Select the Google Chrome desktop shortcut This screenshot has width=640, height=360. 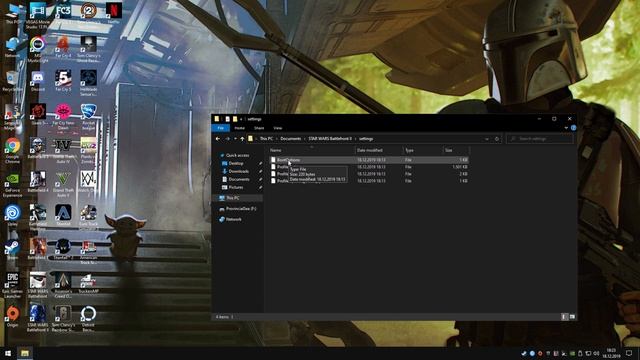12,150
